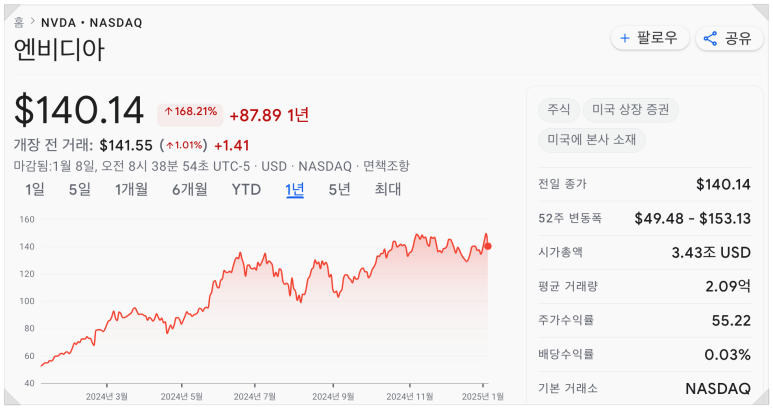Open the 홈 breadcrumb link
The image size is (773, 409).
point(19,22)
